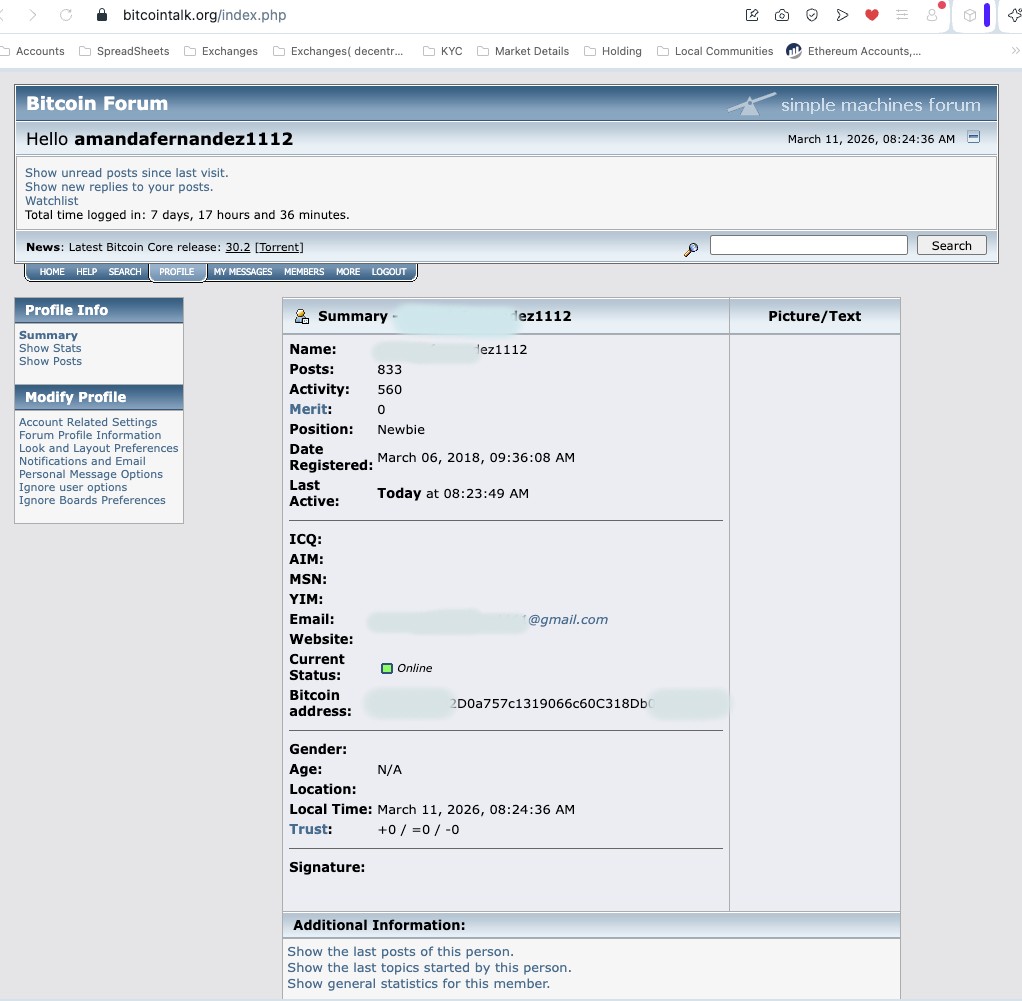Image resolution: width=1022 pixels, height=1001 pixels.
Task: Open the browser menu lines icon
Action: pyautogui.click(x=902, y=15)
